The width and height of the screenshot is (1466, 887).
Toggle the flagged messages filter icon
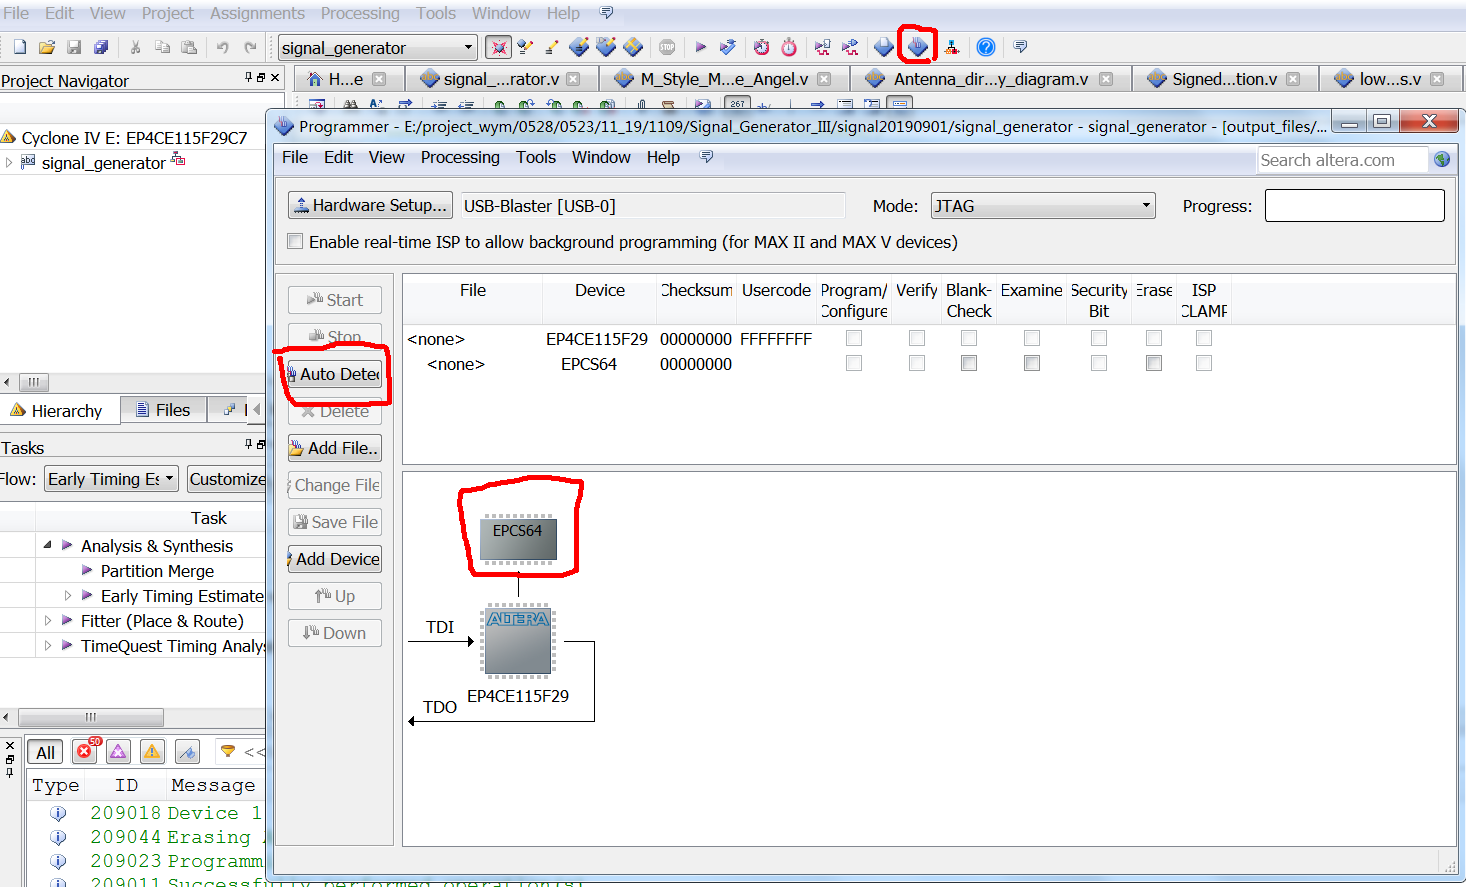187,751
